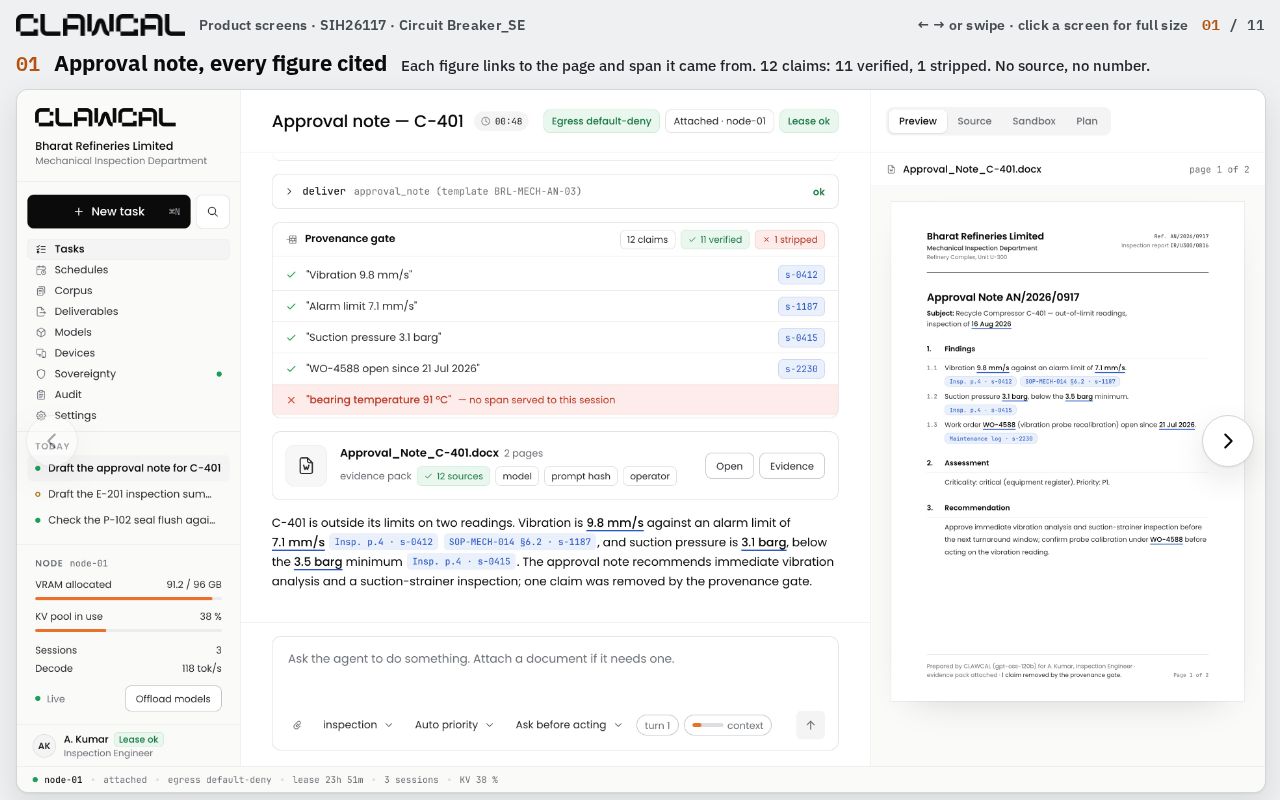Select Tasks in the sidebar
This screenshot has width=1280, height=800.
coord(128,249)
